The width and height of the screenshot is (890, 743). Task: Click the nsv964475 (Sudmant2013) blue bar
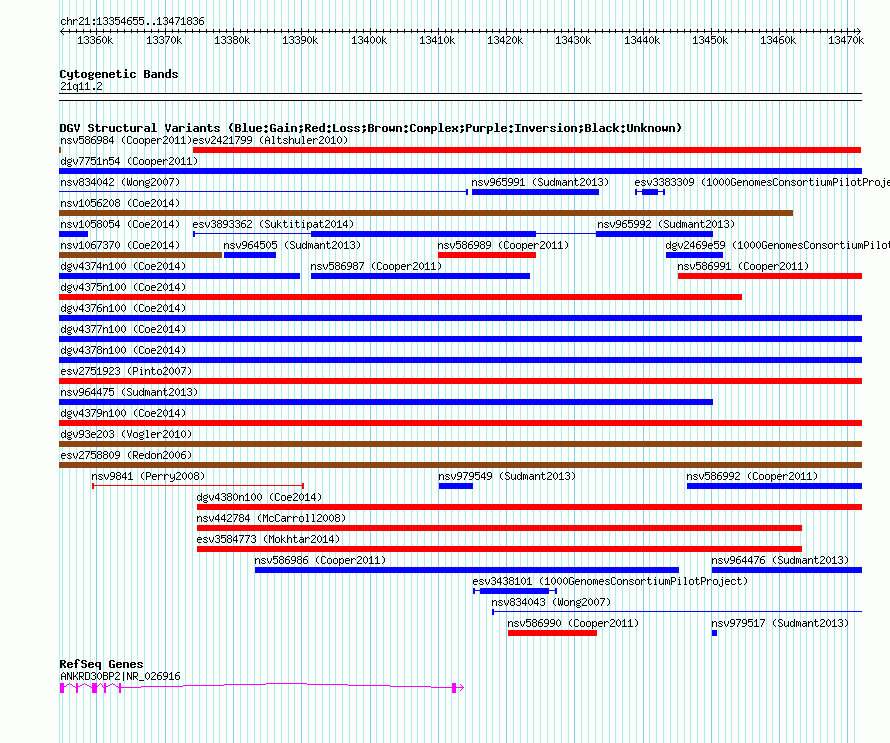[386, 402]
